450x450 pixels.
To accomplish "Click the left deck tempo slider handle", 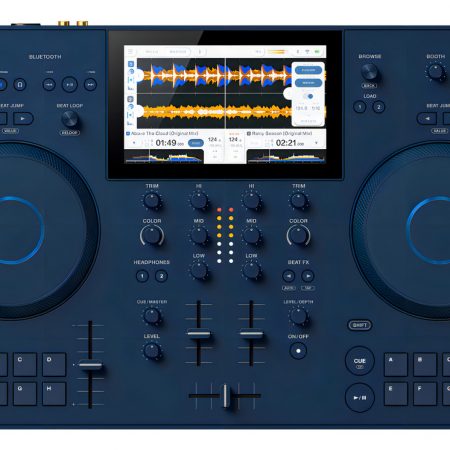I will [90, 365].
